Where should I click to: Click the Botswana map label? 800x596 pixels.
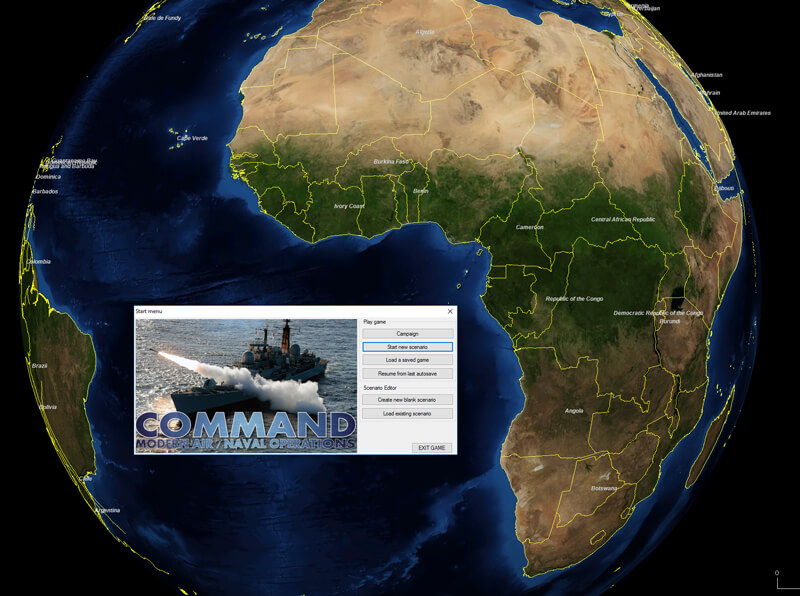(x=604, y=488)
